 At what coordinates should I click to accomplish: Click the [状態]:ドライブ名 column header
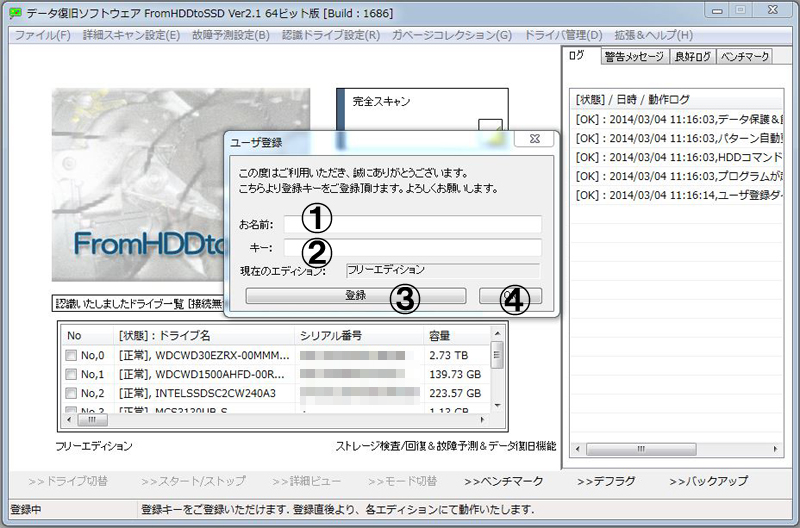[x=204, y=335]
